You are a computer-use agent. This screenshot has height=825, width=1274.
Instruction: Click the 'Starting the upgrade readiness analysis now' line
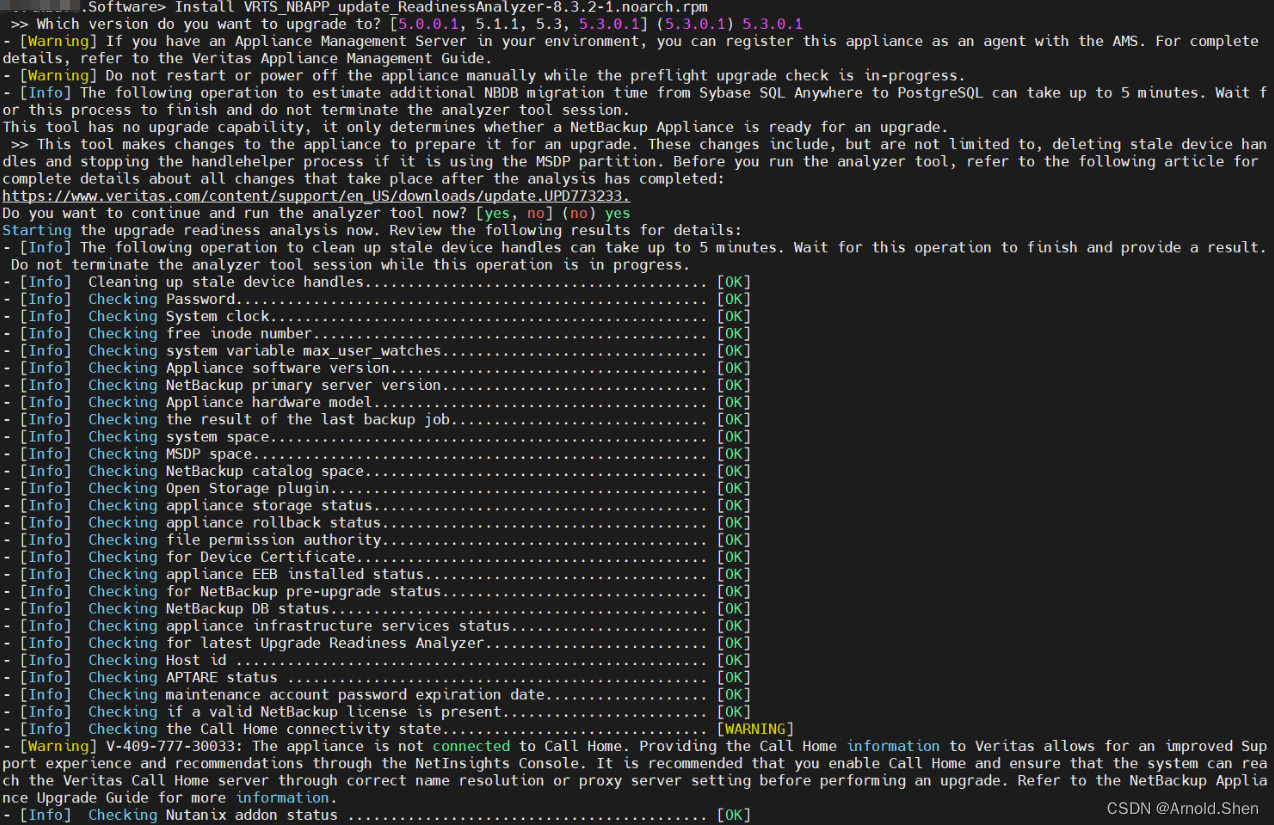click(372, 230)
